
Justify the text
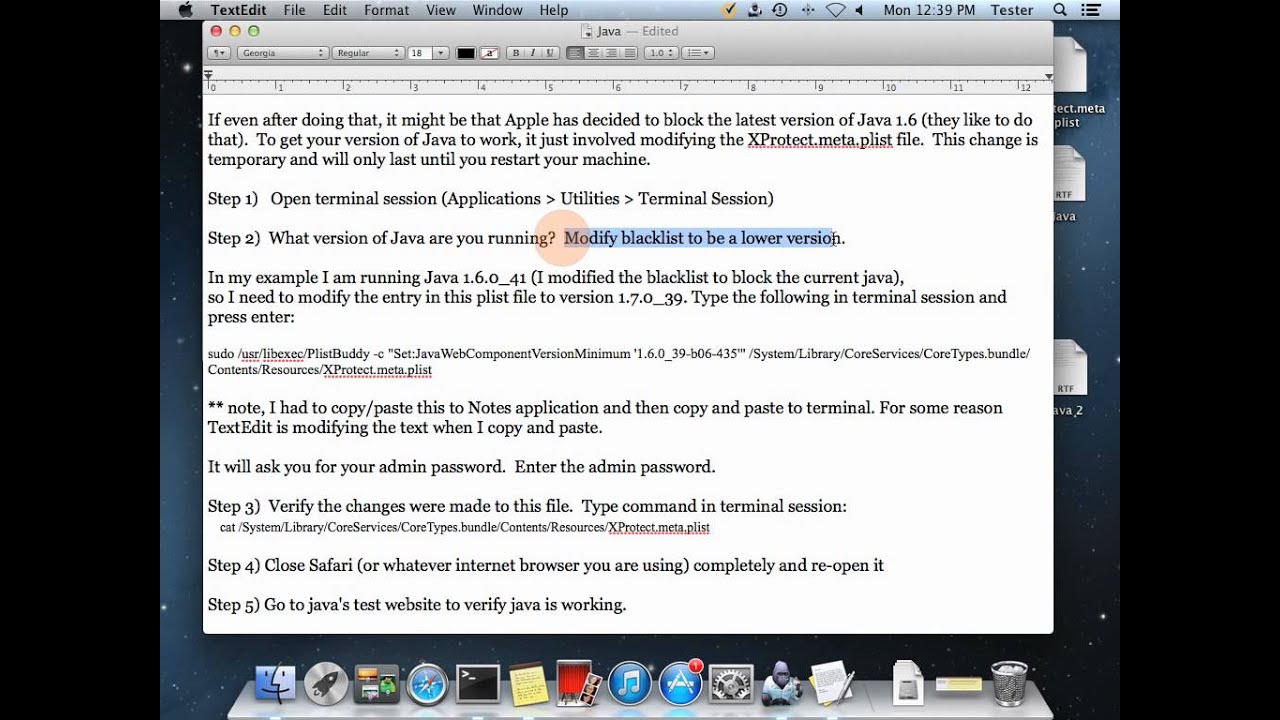pyautogui.click(x=628, y=53)
